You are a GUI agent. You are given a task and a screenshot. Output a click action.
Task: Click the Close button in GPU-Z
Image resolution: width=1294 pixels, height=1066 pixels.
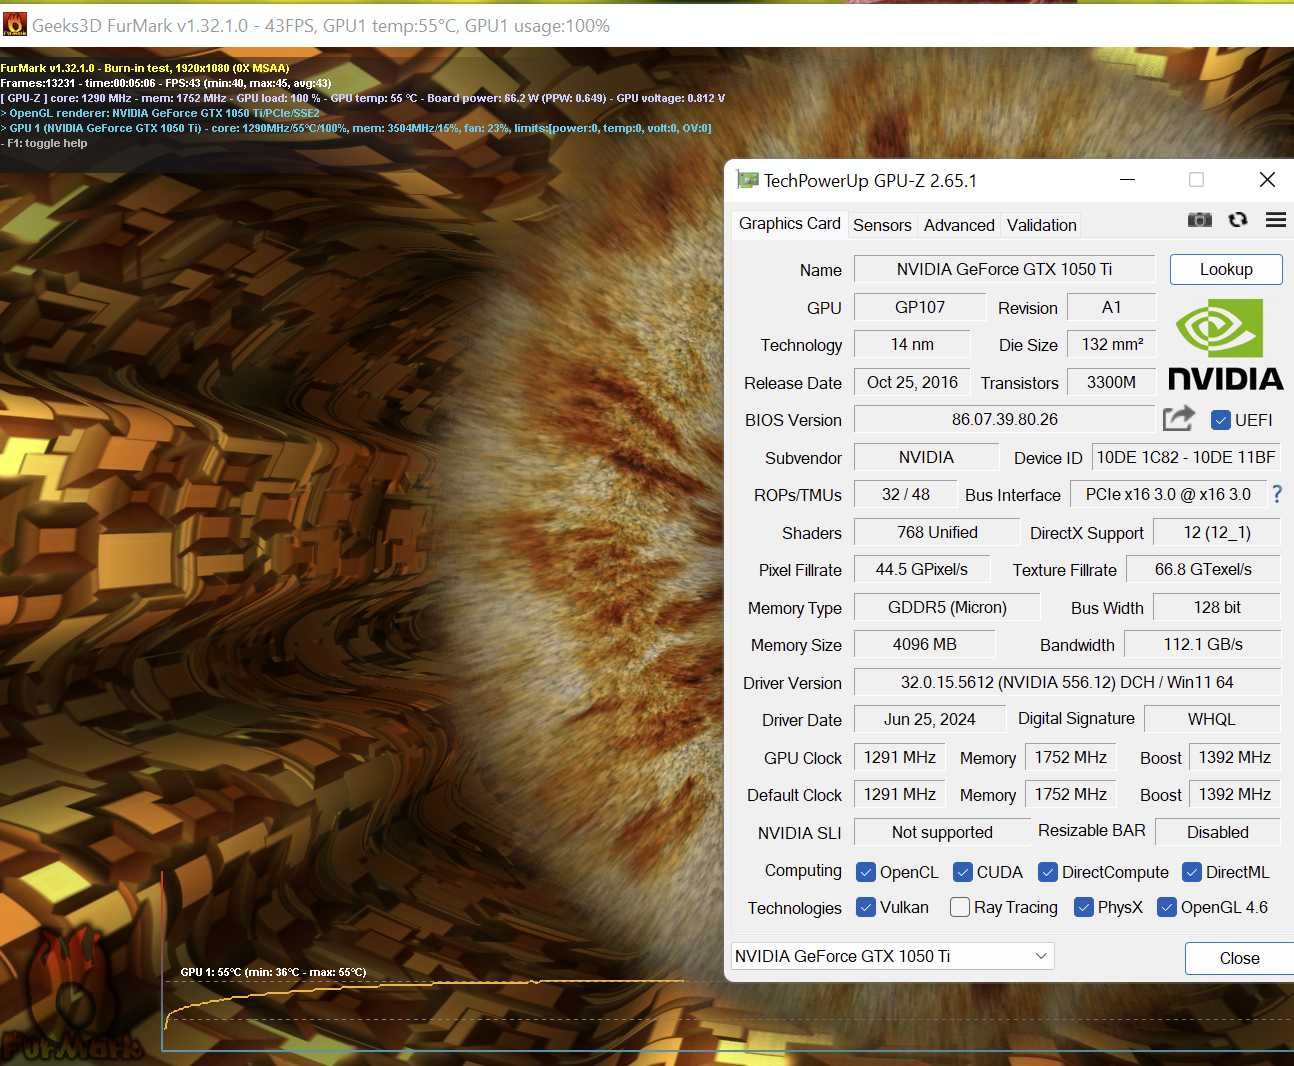[x=1239, y=958]
